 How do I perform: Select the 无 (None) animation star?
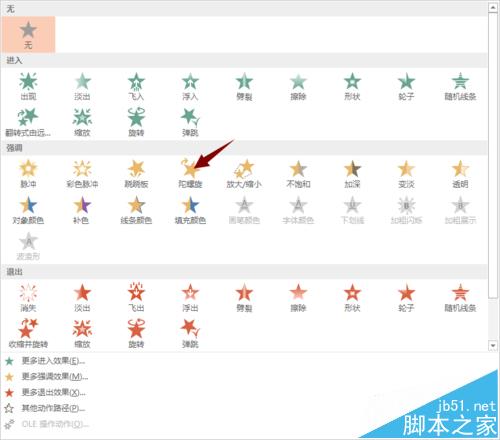tap(28, 34)
